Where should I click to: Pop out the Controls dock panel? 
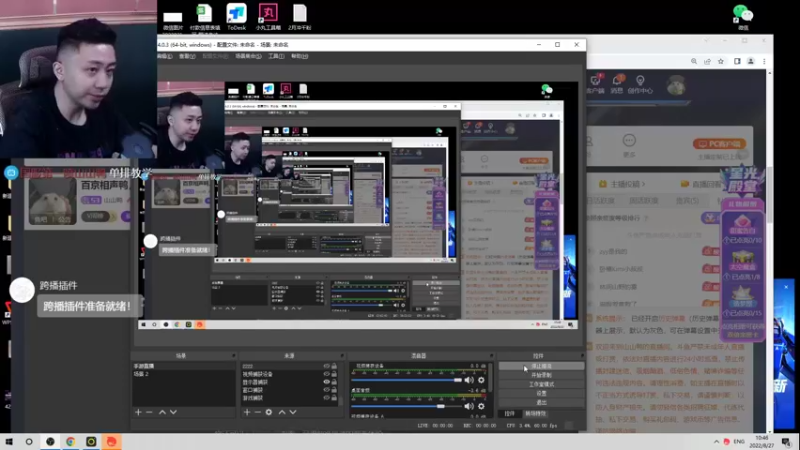582,356
